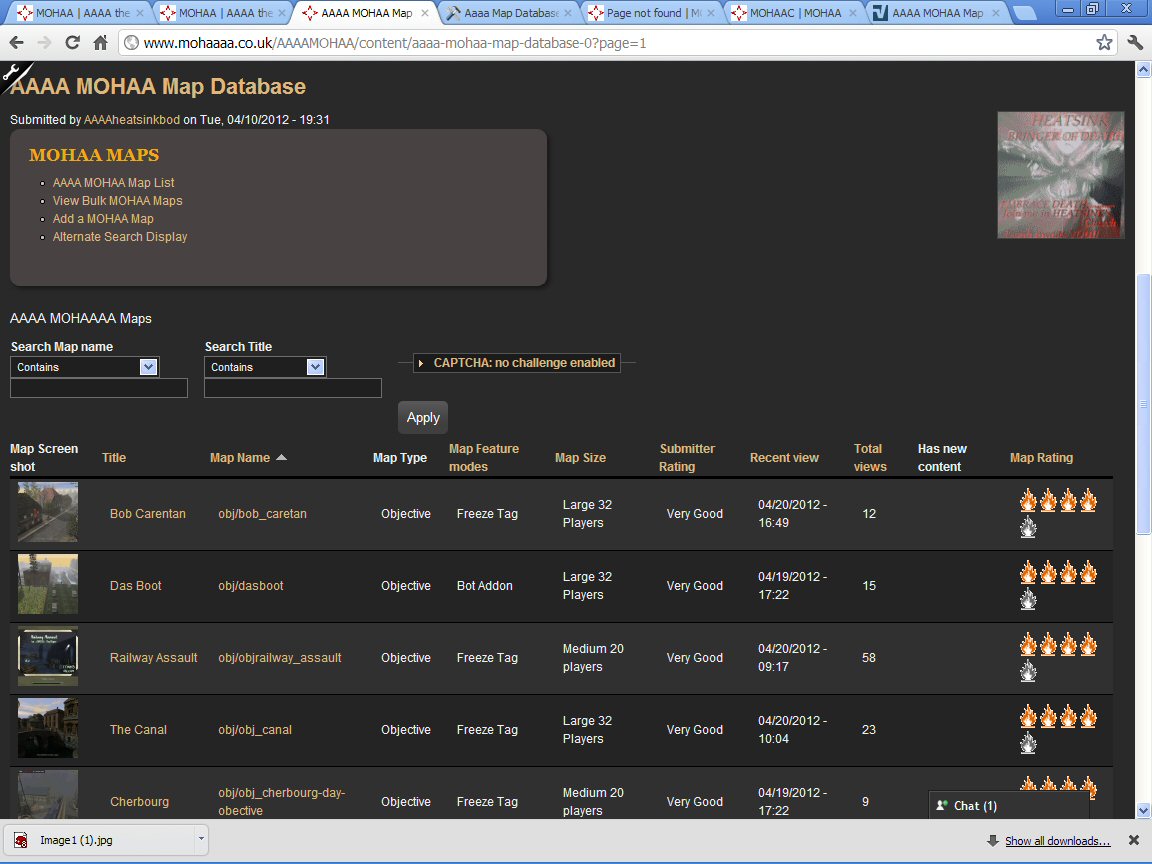Close the downloads bar
The image size is (1152, 864).
[x=1134, y=840]
